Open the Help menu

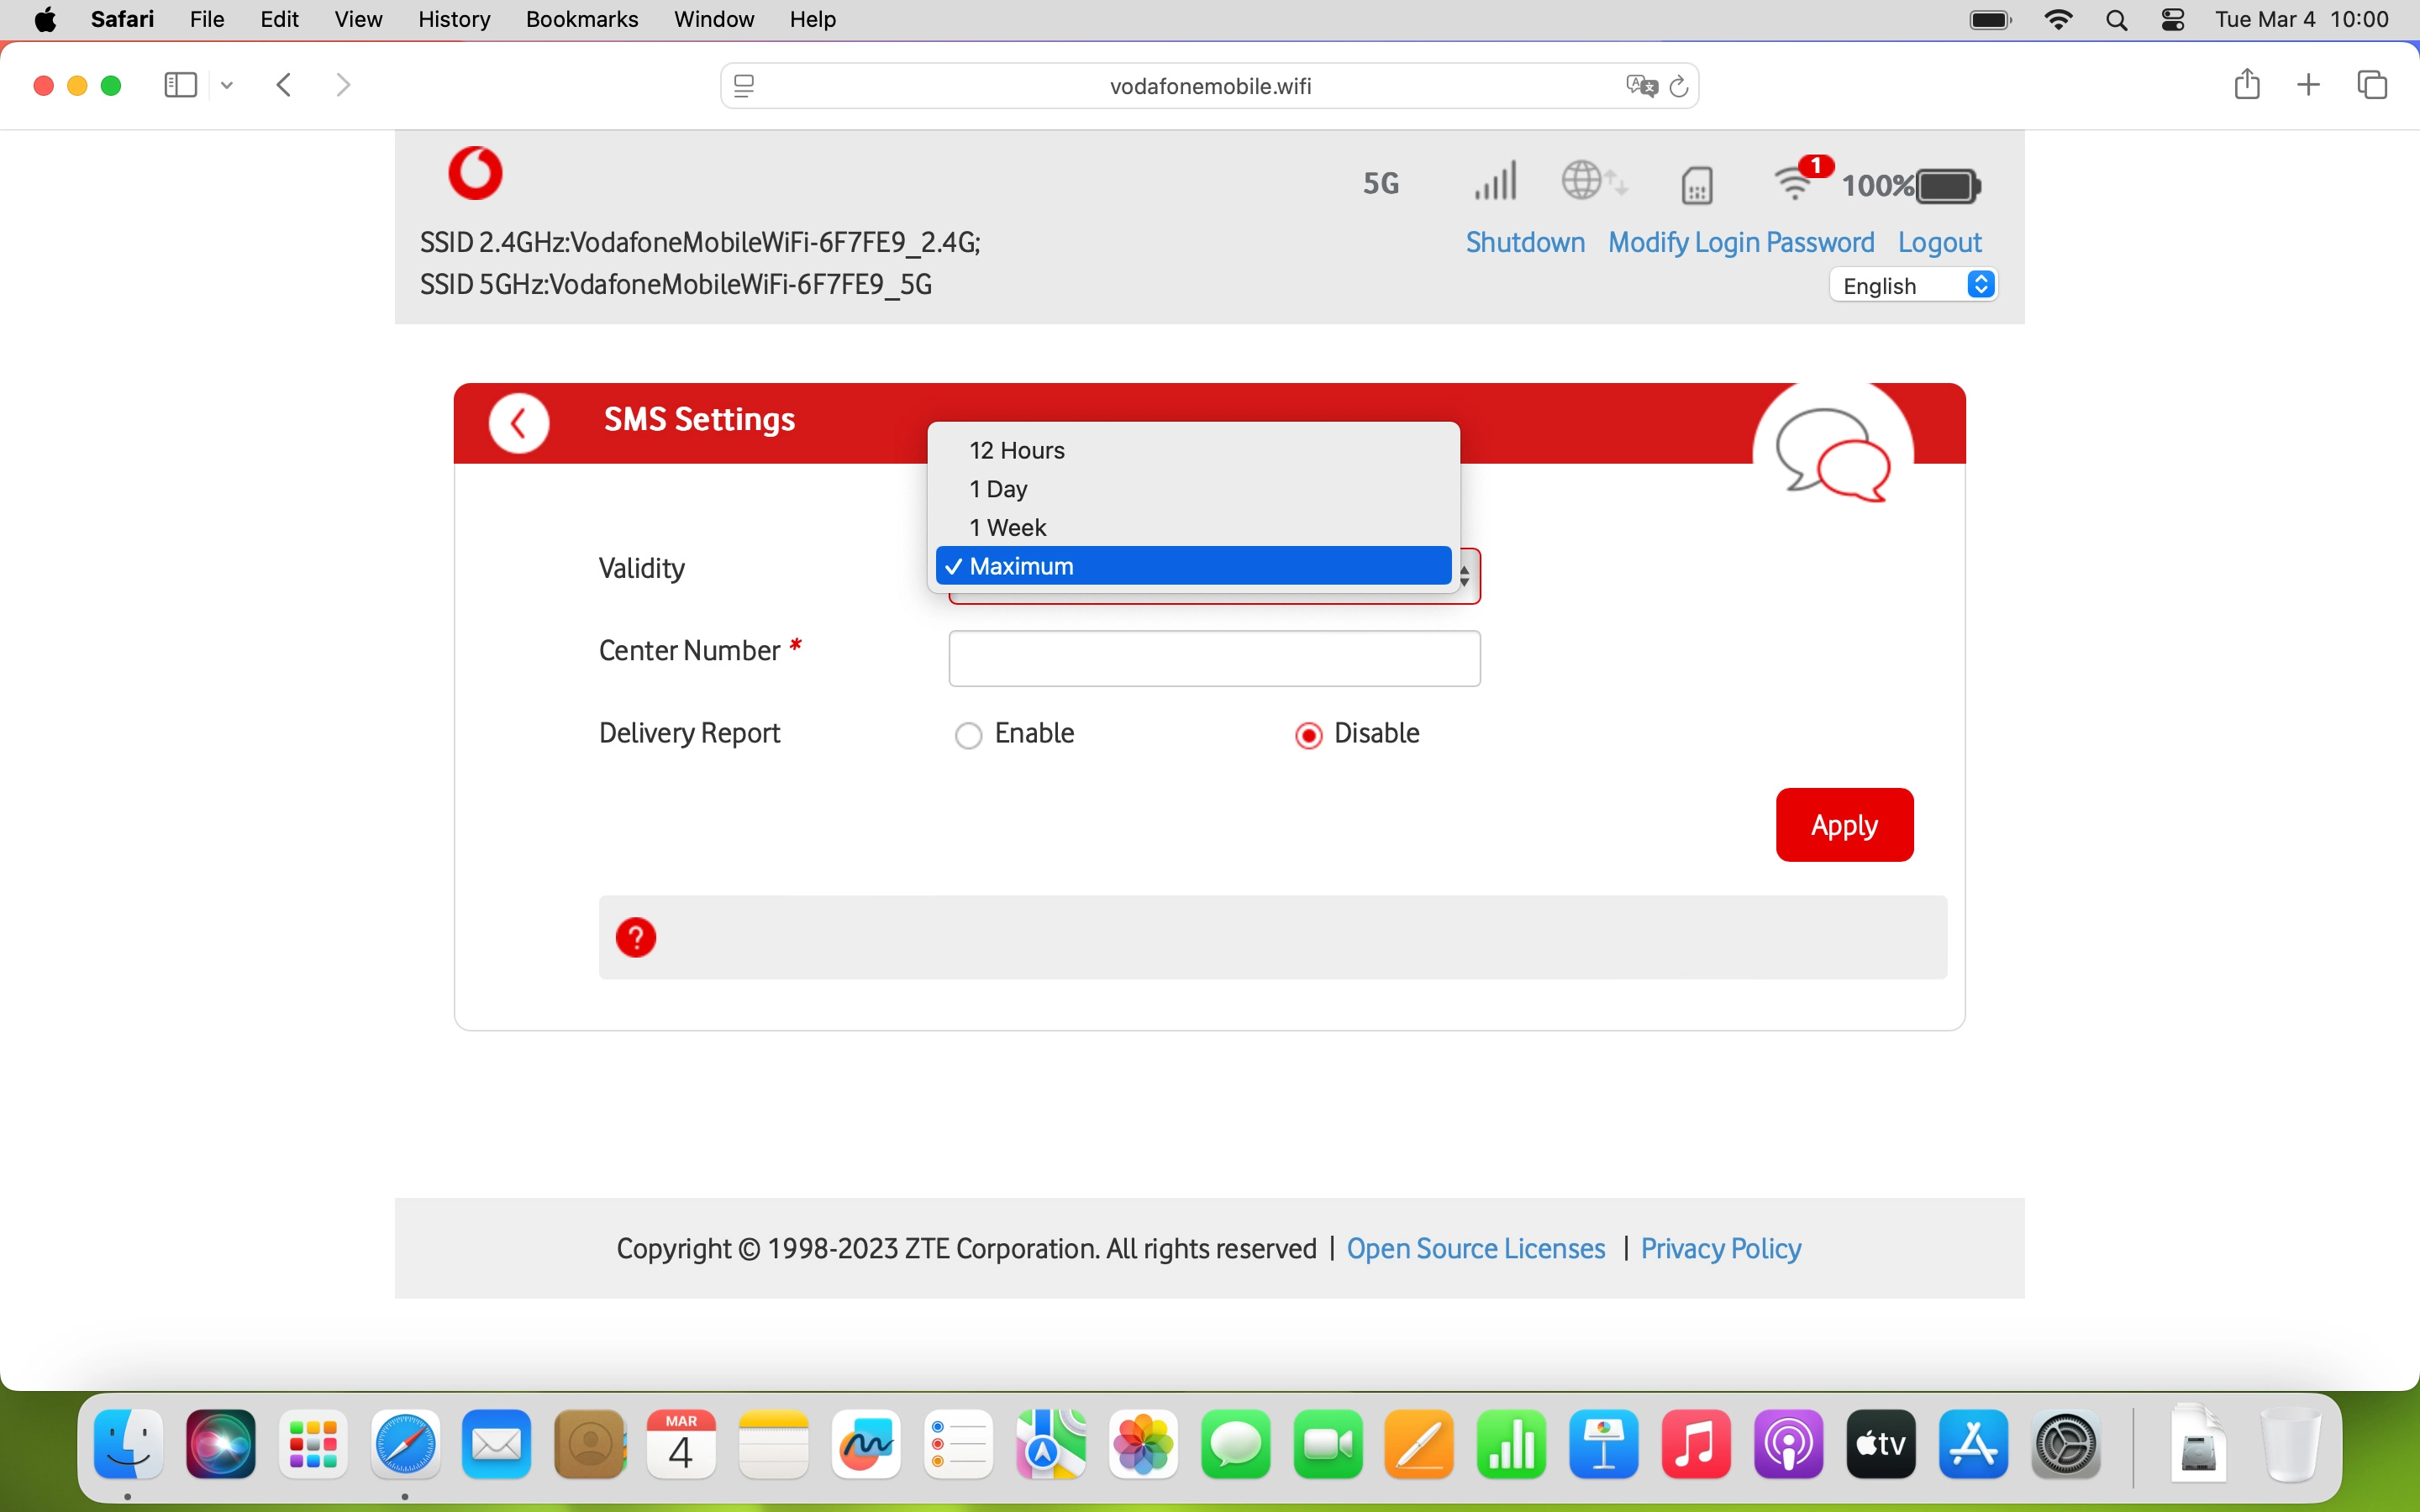[x=812, y=20]
